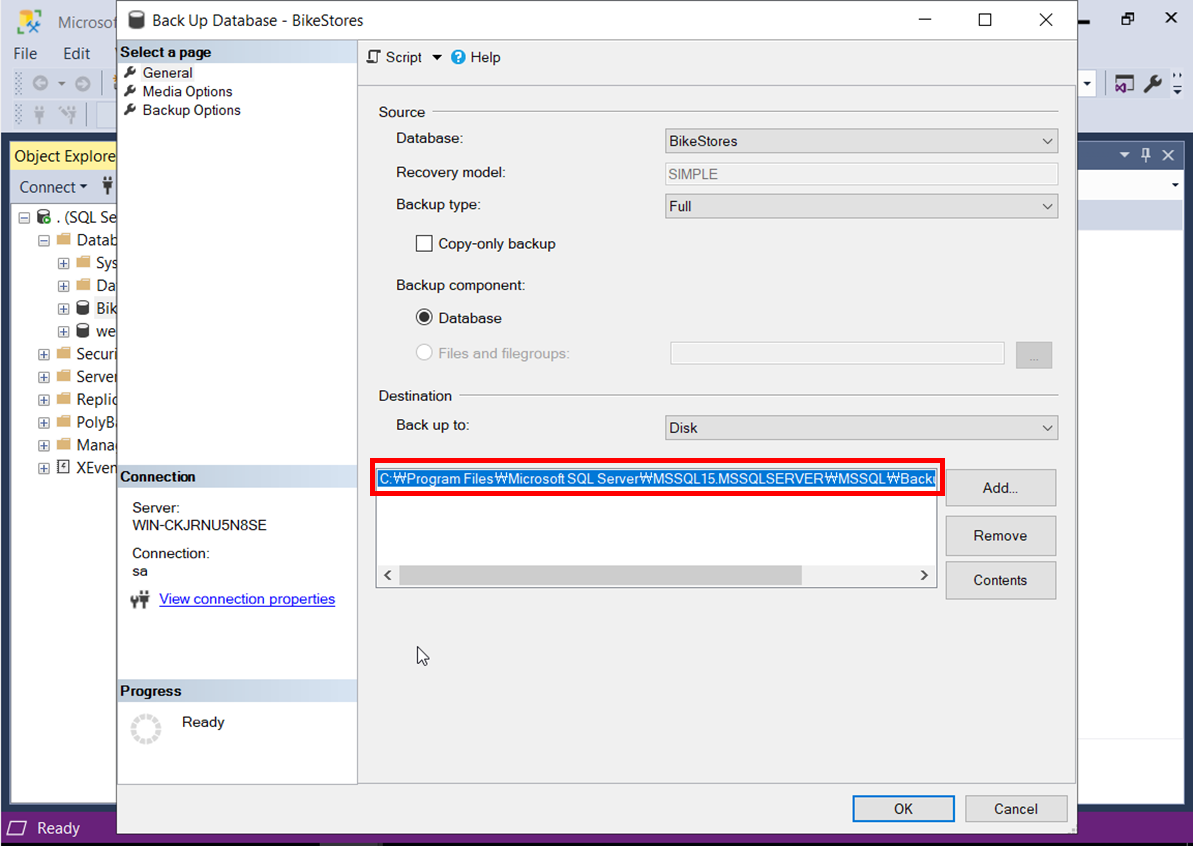Select the Backup Options page
The height and width of the screenshot is (846, 1193).
191,110
